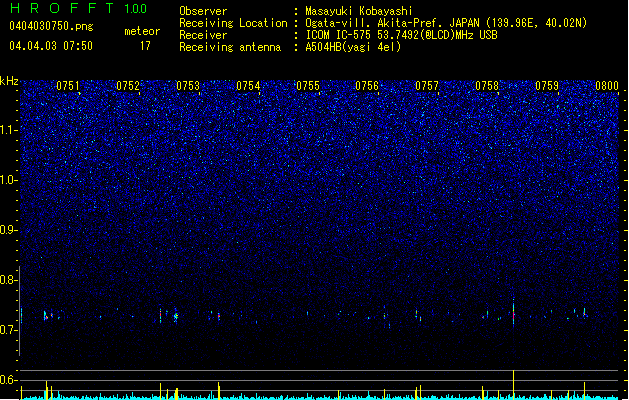
Task: Click the 1.0 kHz axis label
Action: click(9, 180)
